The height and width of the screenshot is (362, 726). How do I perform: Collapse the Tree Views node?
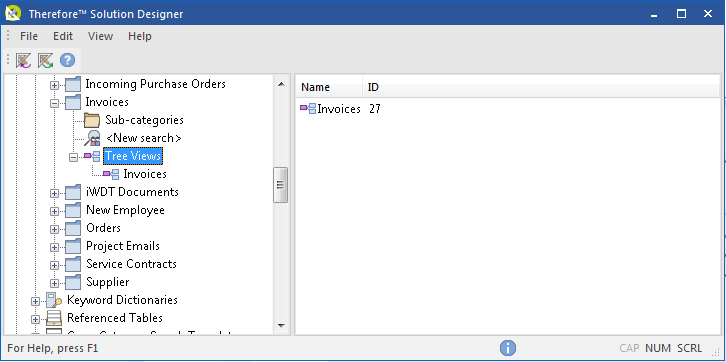coord(73,157)
